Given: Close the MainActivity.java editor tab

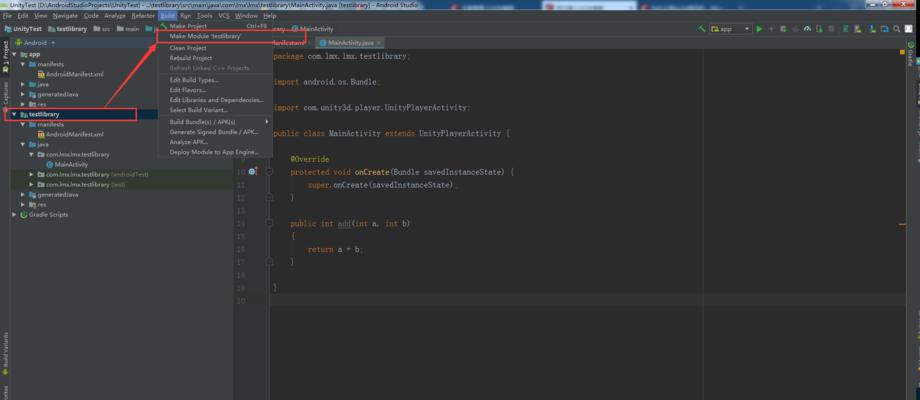Looking at the screenshot, I should click(x=379, y=43).
